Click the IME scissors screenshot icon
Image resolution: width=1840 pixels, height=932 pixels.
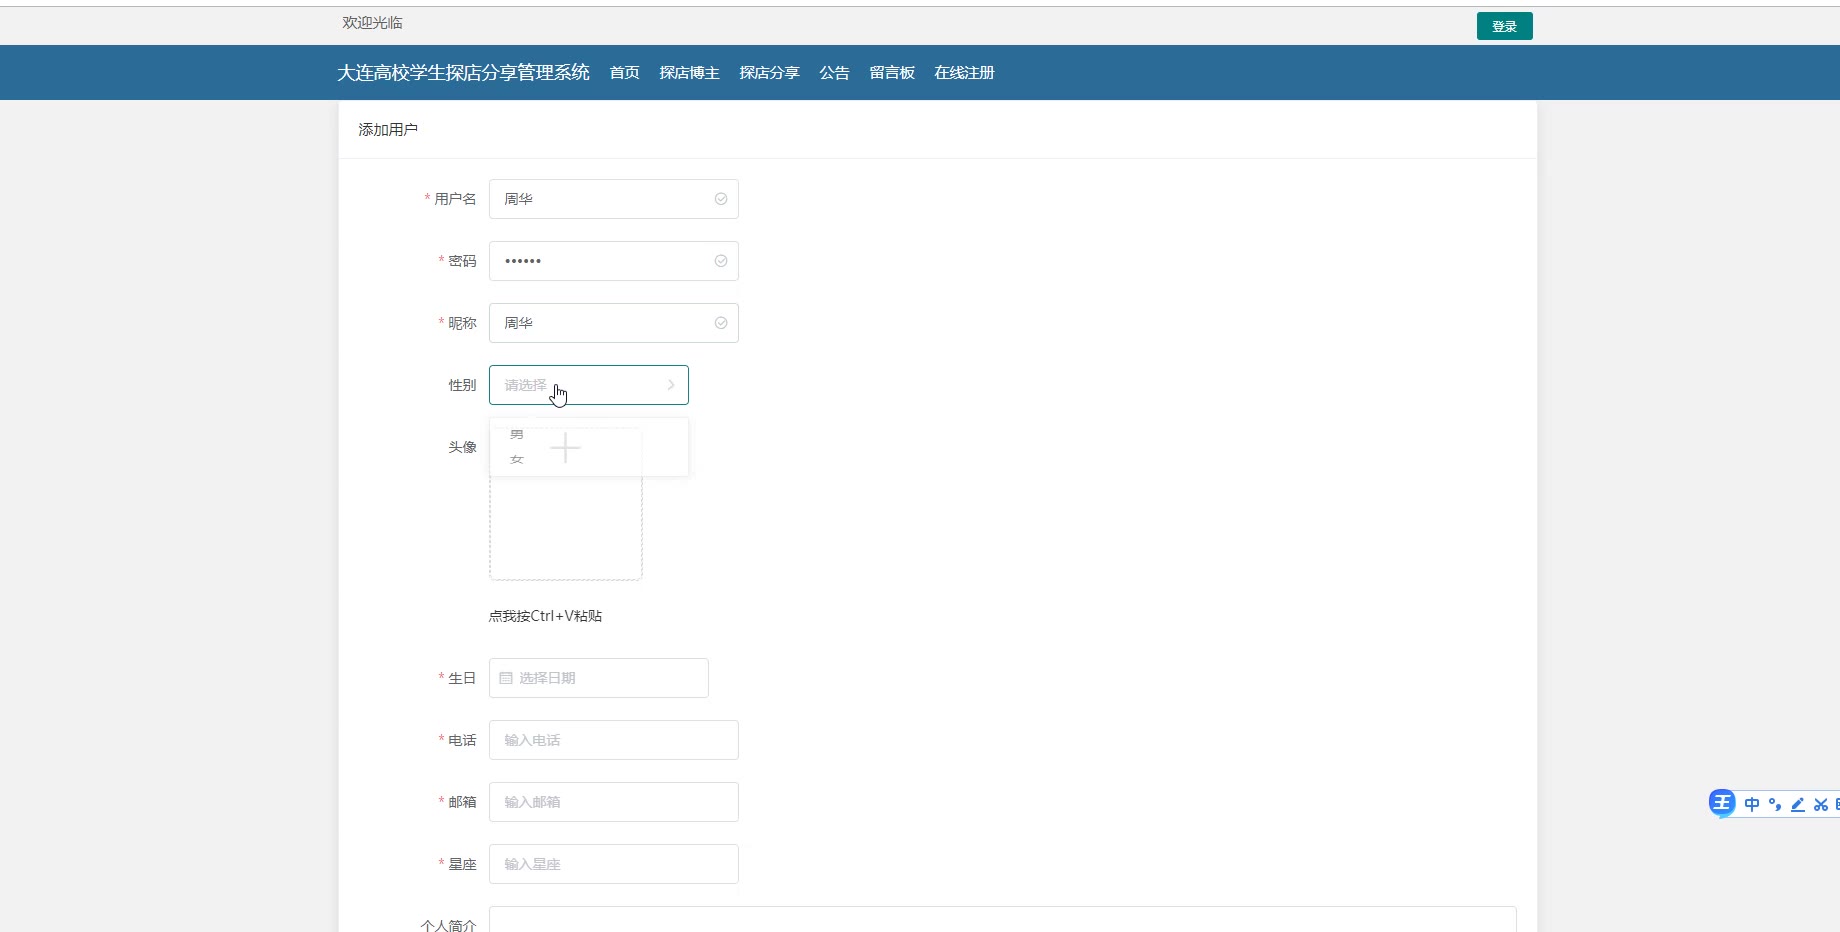pyautogui.click(x=1821, y=804)
